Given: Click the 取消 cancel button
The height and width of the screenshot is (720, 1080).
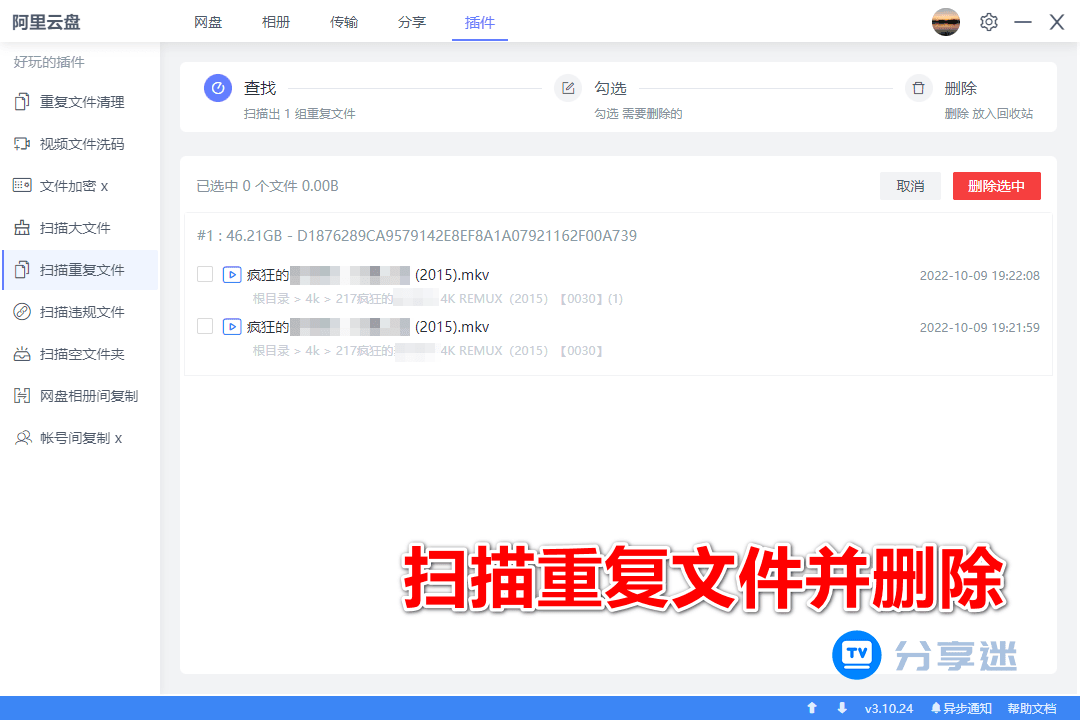Looking at the screenshot, I should (910, 186).
